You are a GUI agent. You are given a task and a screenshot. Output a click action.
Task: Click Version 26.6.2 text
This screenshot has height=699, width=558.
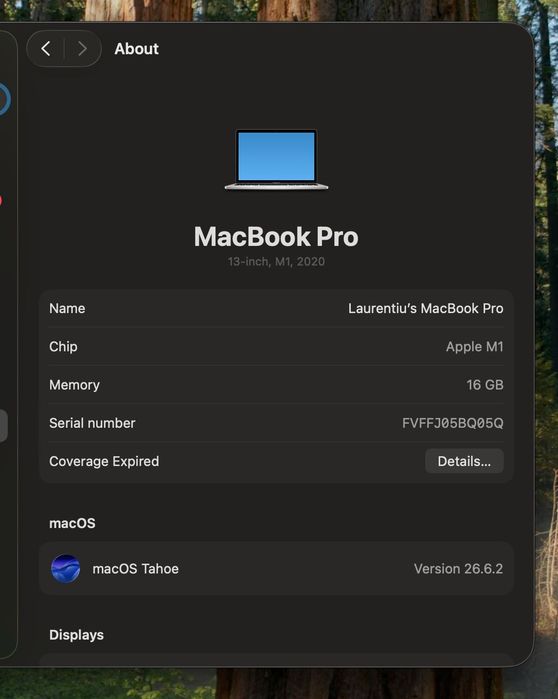[458, 569]
